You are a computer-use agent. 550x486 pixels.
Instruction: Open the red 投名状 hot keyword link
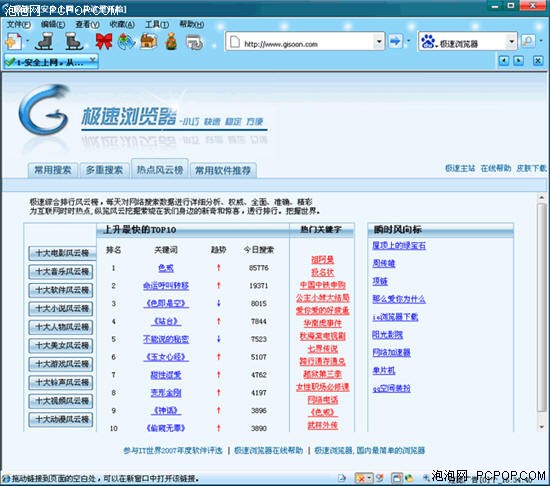[323, 272]
